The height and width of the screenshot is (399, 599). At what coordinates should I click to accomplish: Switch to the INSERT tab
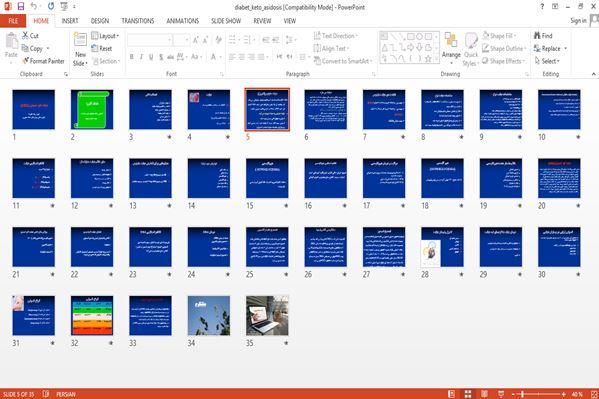(x=70, y=21)
